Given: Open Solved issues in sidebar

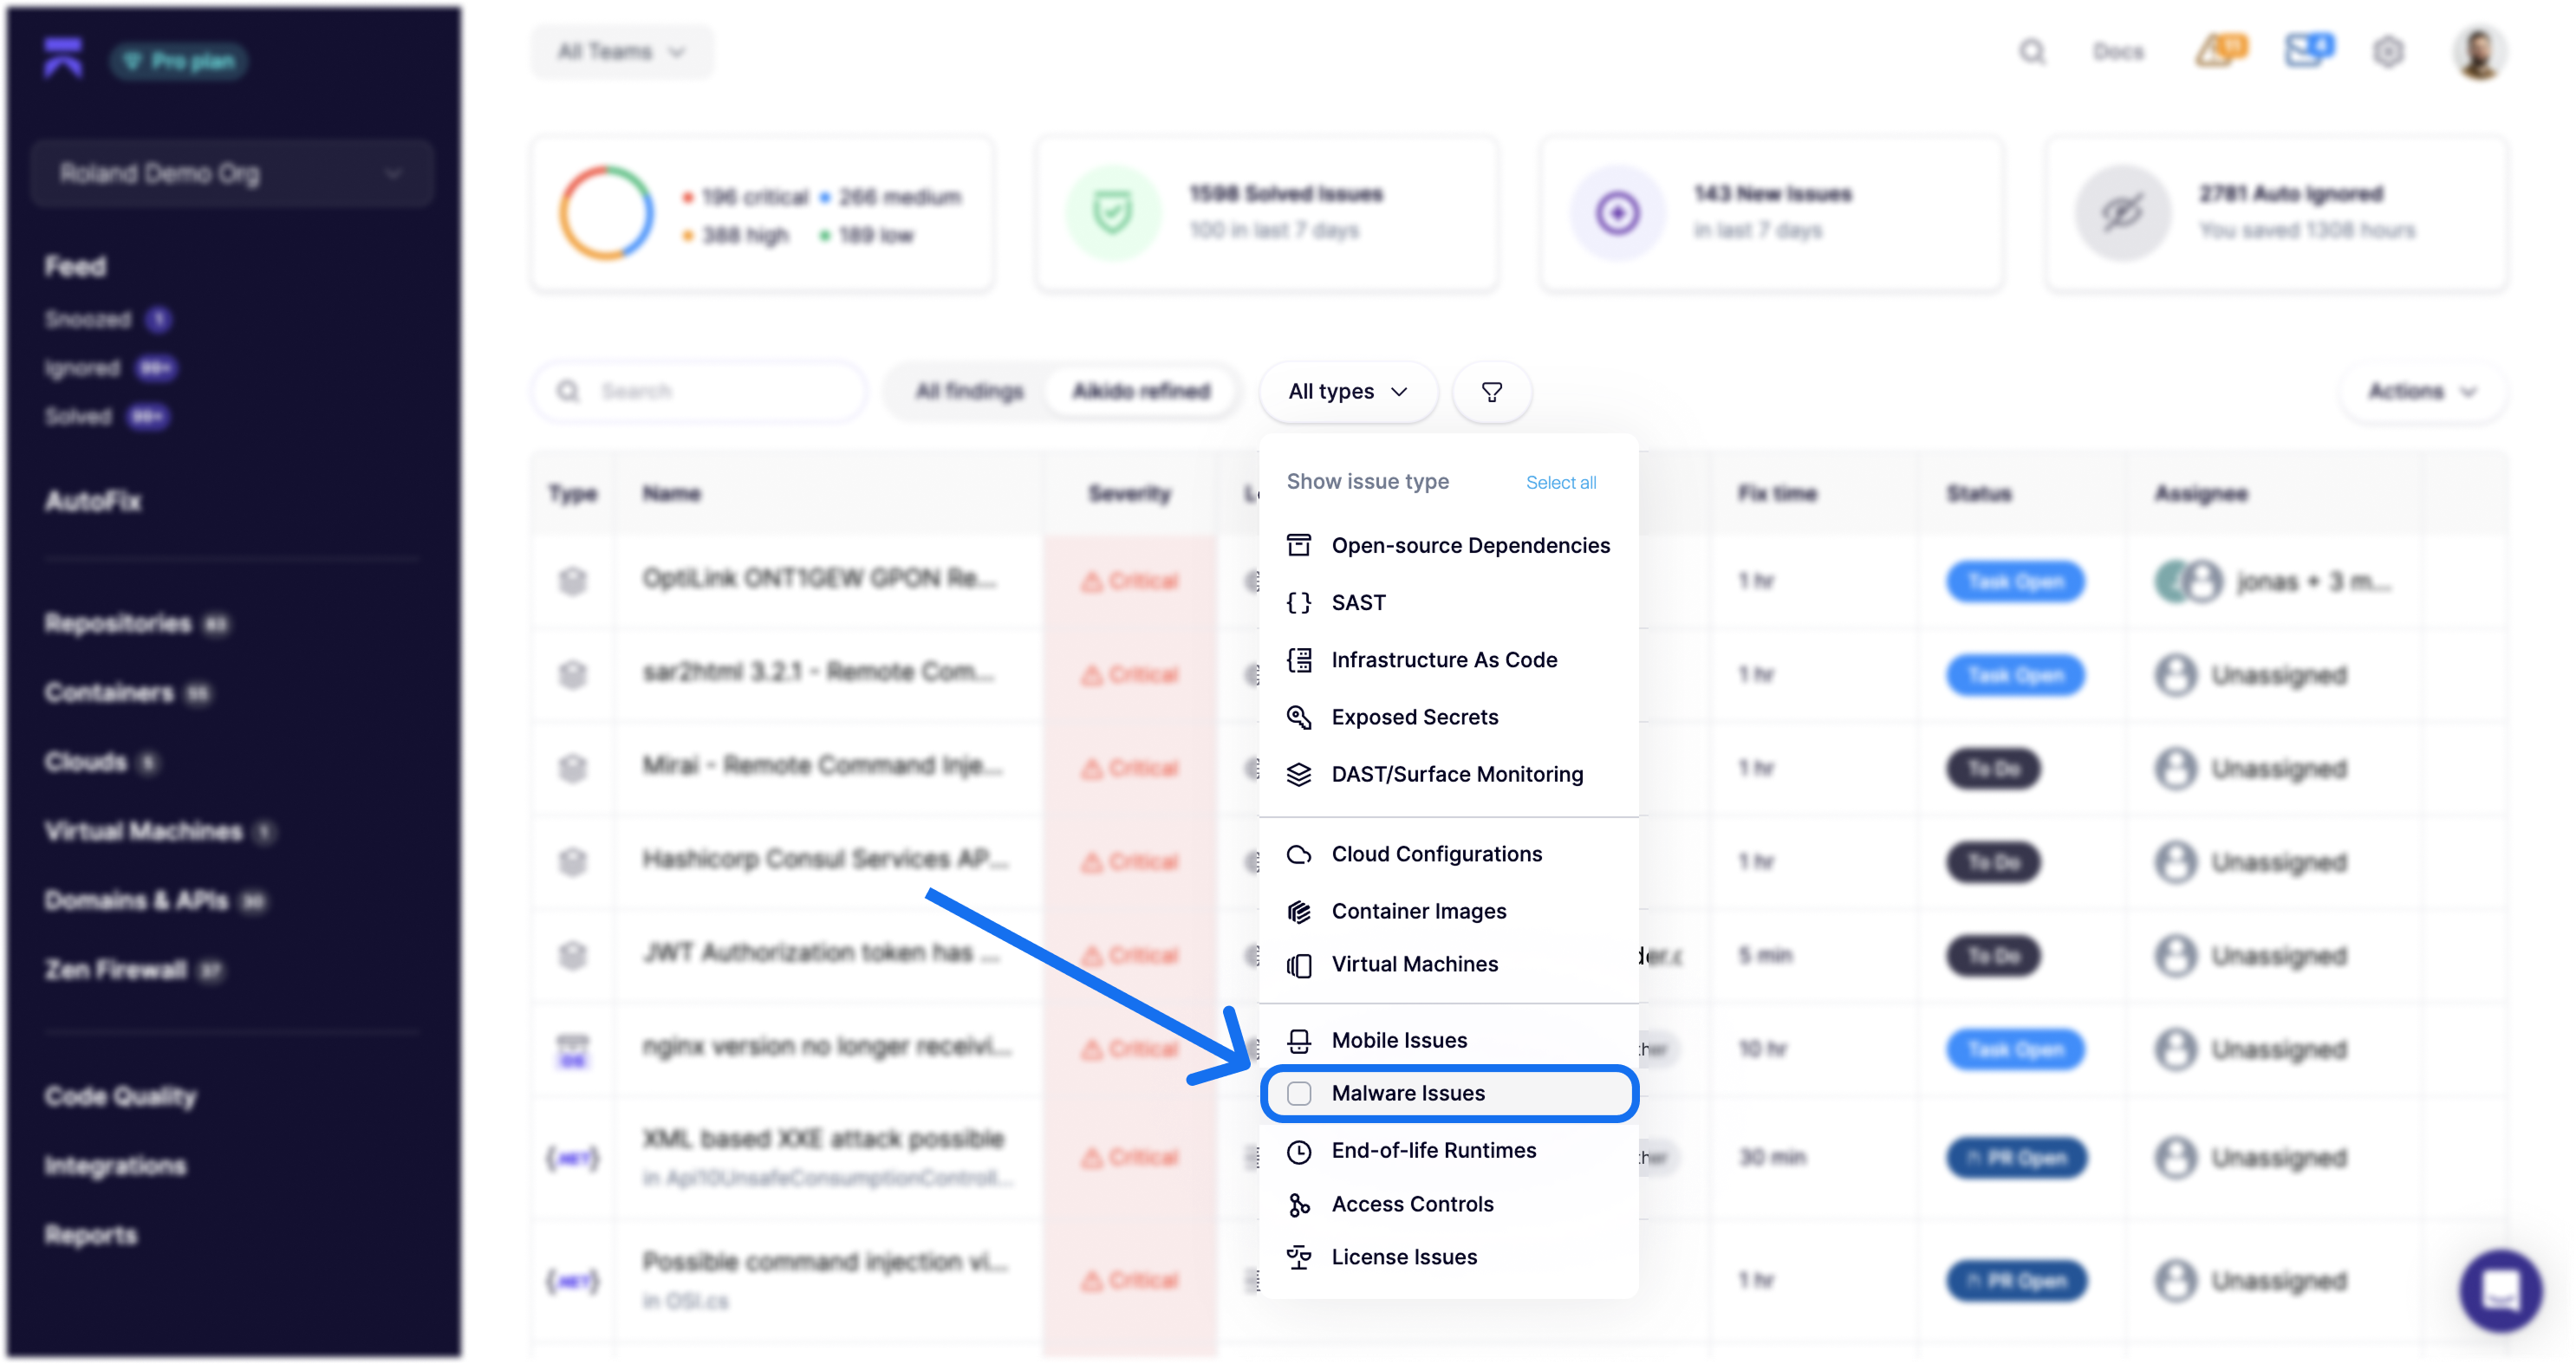Looking at the screenshot, I should point(107,416).
